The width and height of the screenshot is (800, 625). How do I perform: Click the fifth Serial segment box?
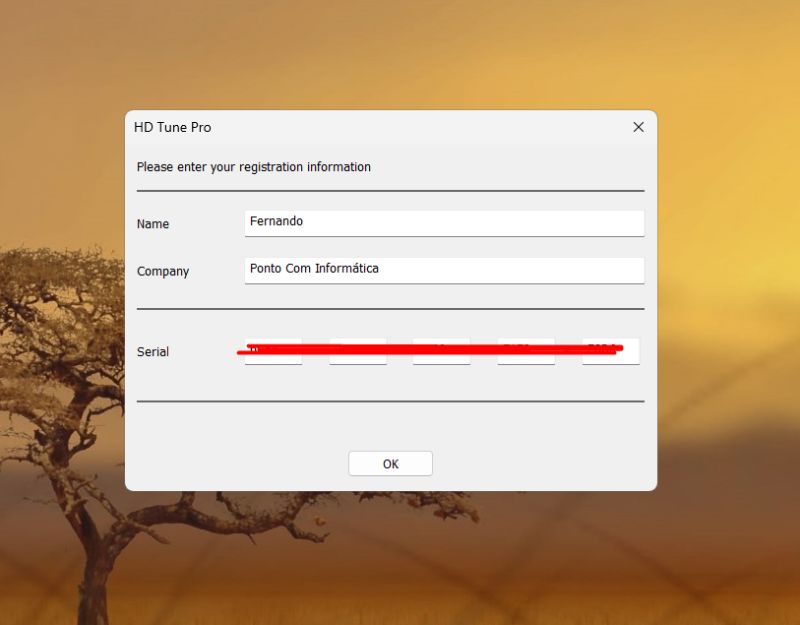click(611, 351)
